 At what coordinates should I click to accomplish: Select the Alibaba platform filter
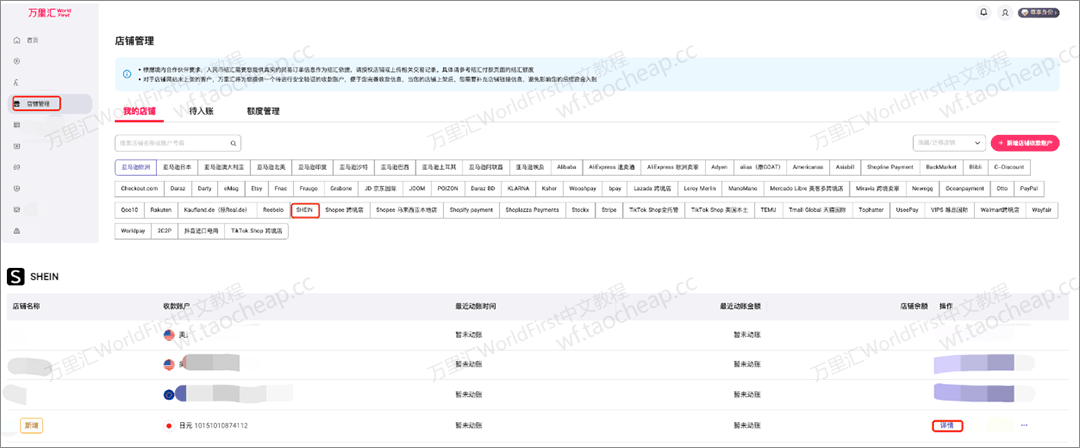[x=566, y=167]
